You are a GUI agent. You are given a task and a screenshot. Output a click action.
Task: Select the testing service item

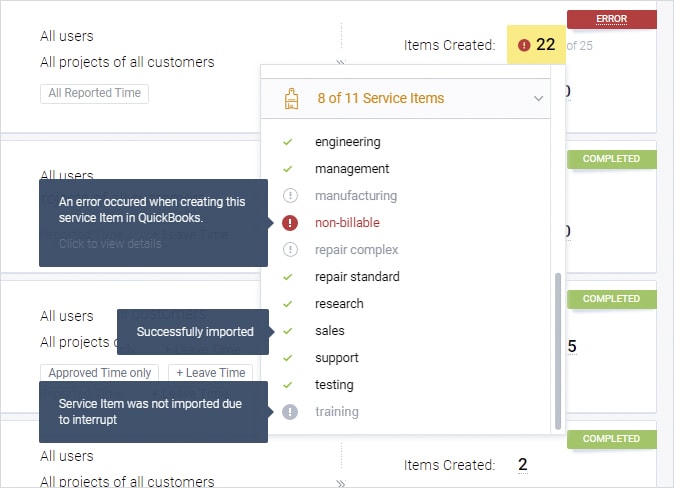coord(334,385)
